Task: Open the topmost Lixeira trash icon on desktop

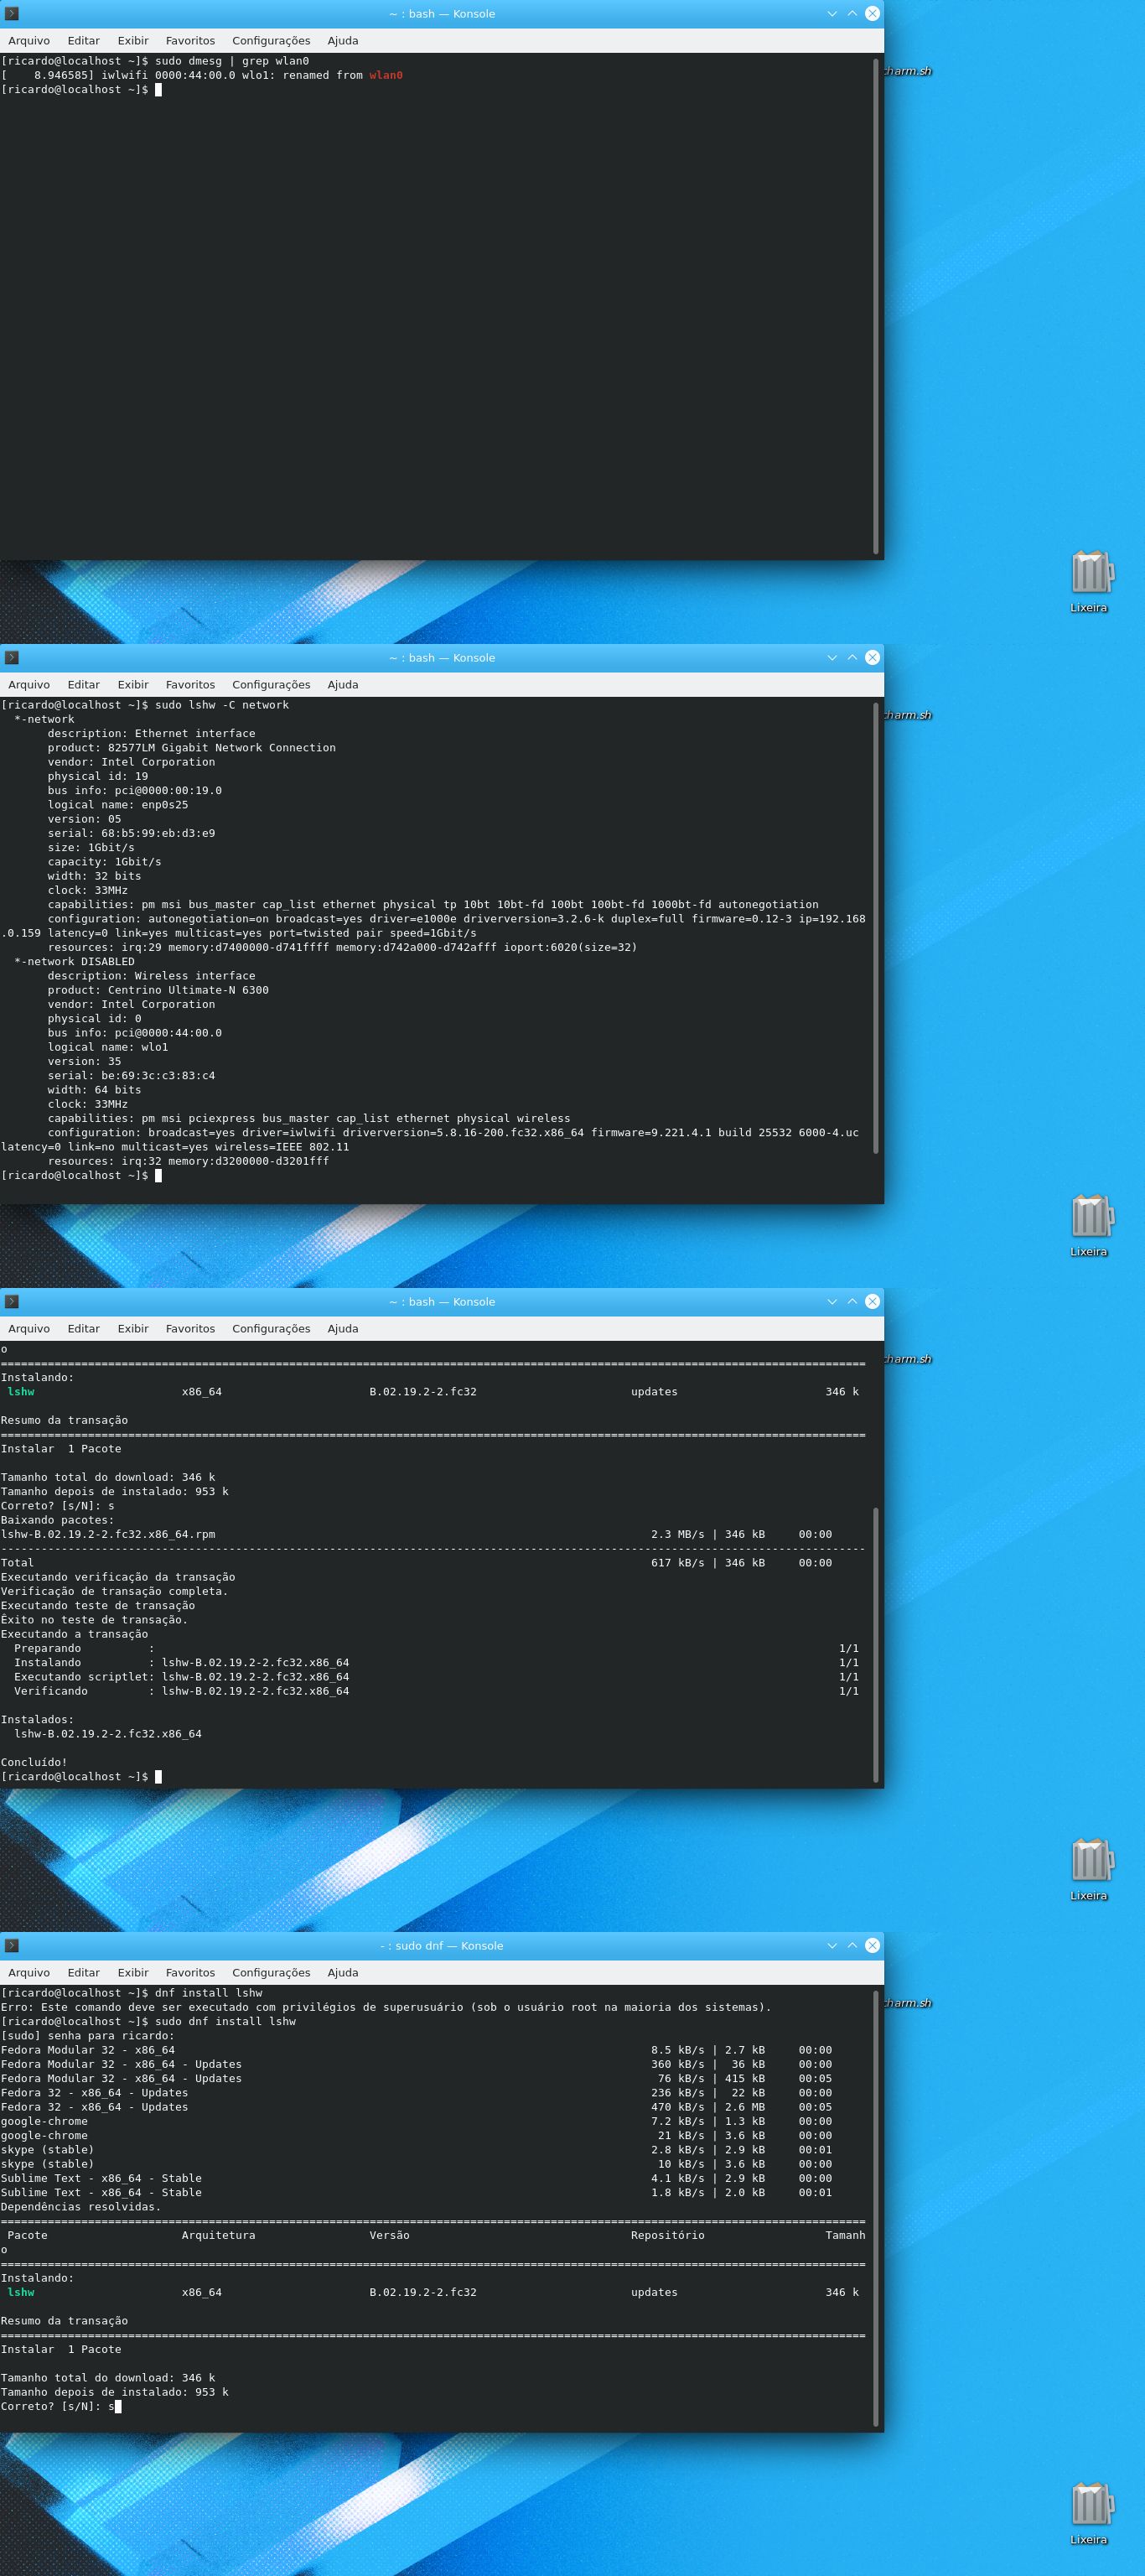Action: click(1089, 574)
